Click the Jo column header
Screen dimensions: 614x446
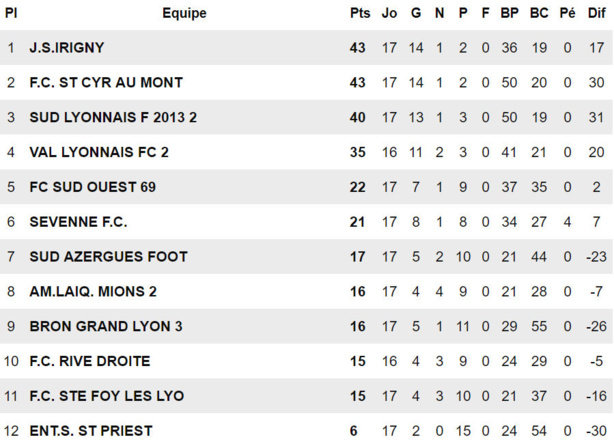(x=390, y=13)
